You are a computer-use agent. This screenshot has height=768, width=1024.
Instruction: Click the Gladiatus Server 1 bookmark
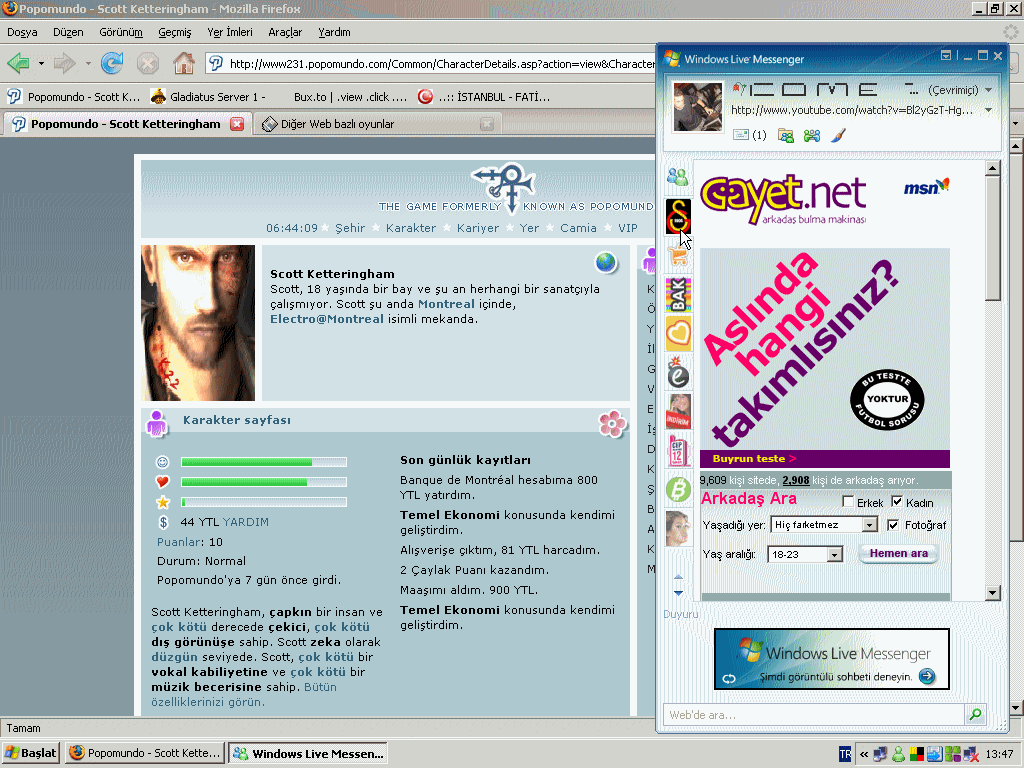pyautogui.click(x=209, y=97)
